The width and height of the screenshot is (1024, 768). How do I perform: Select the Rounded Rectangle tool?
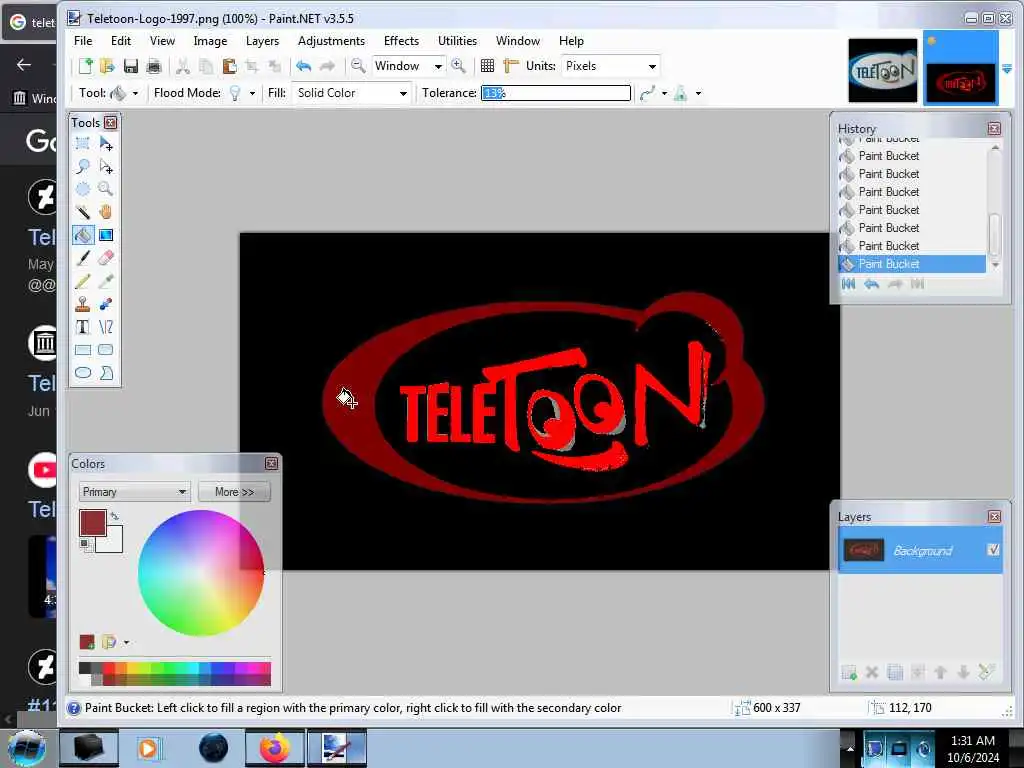pos(106,350)
